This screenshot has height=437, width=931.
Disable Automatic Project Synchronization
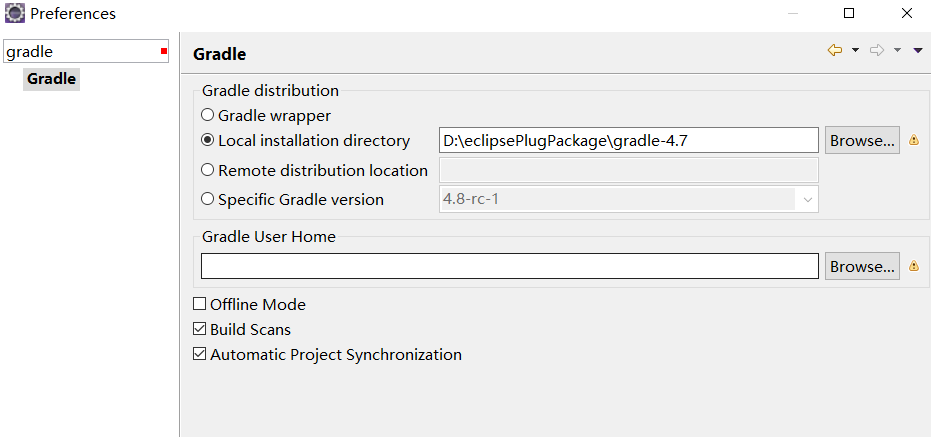[200, 354]
